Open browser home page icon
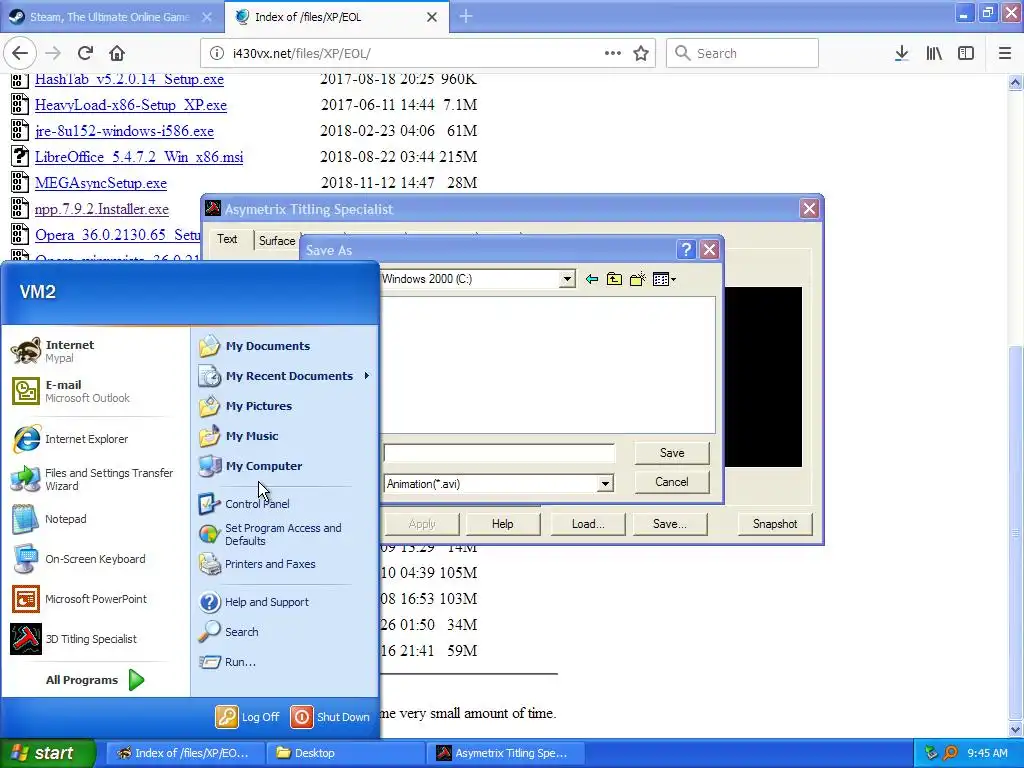The image size is (1024, 768). click(x=117, y=53)
